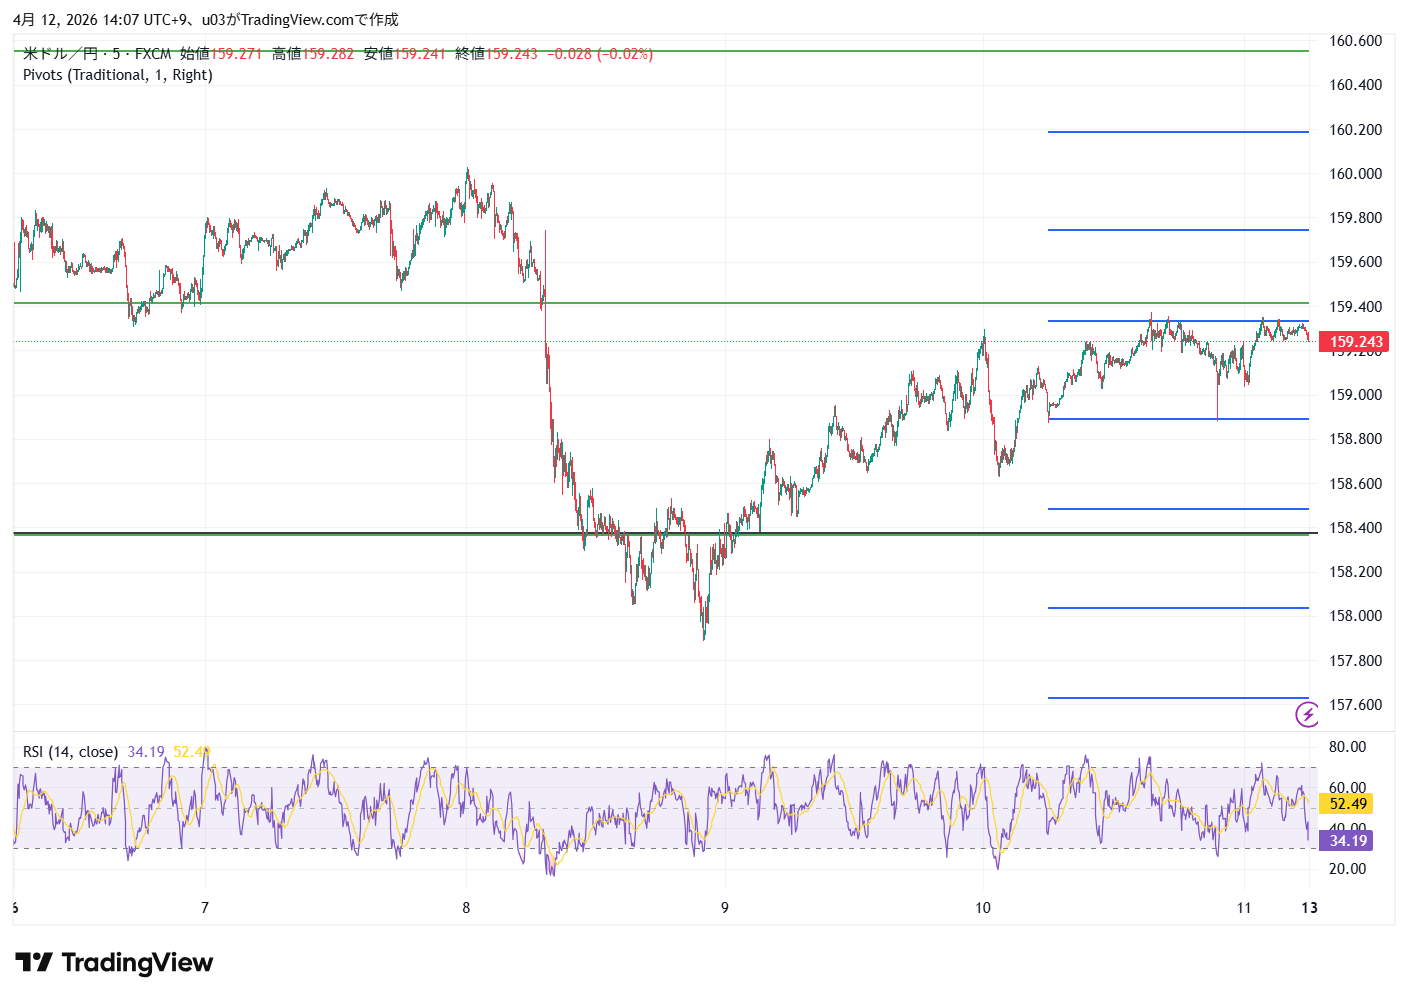Click the bold 13 date on the time axis

[x=1309, y=908]
